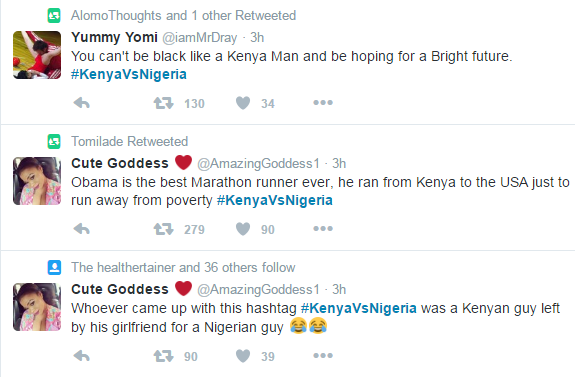Reply to the hashtag girlfriend tweet
This screenshot has width=575, height=377.
(x=82, y=356)
